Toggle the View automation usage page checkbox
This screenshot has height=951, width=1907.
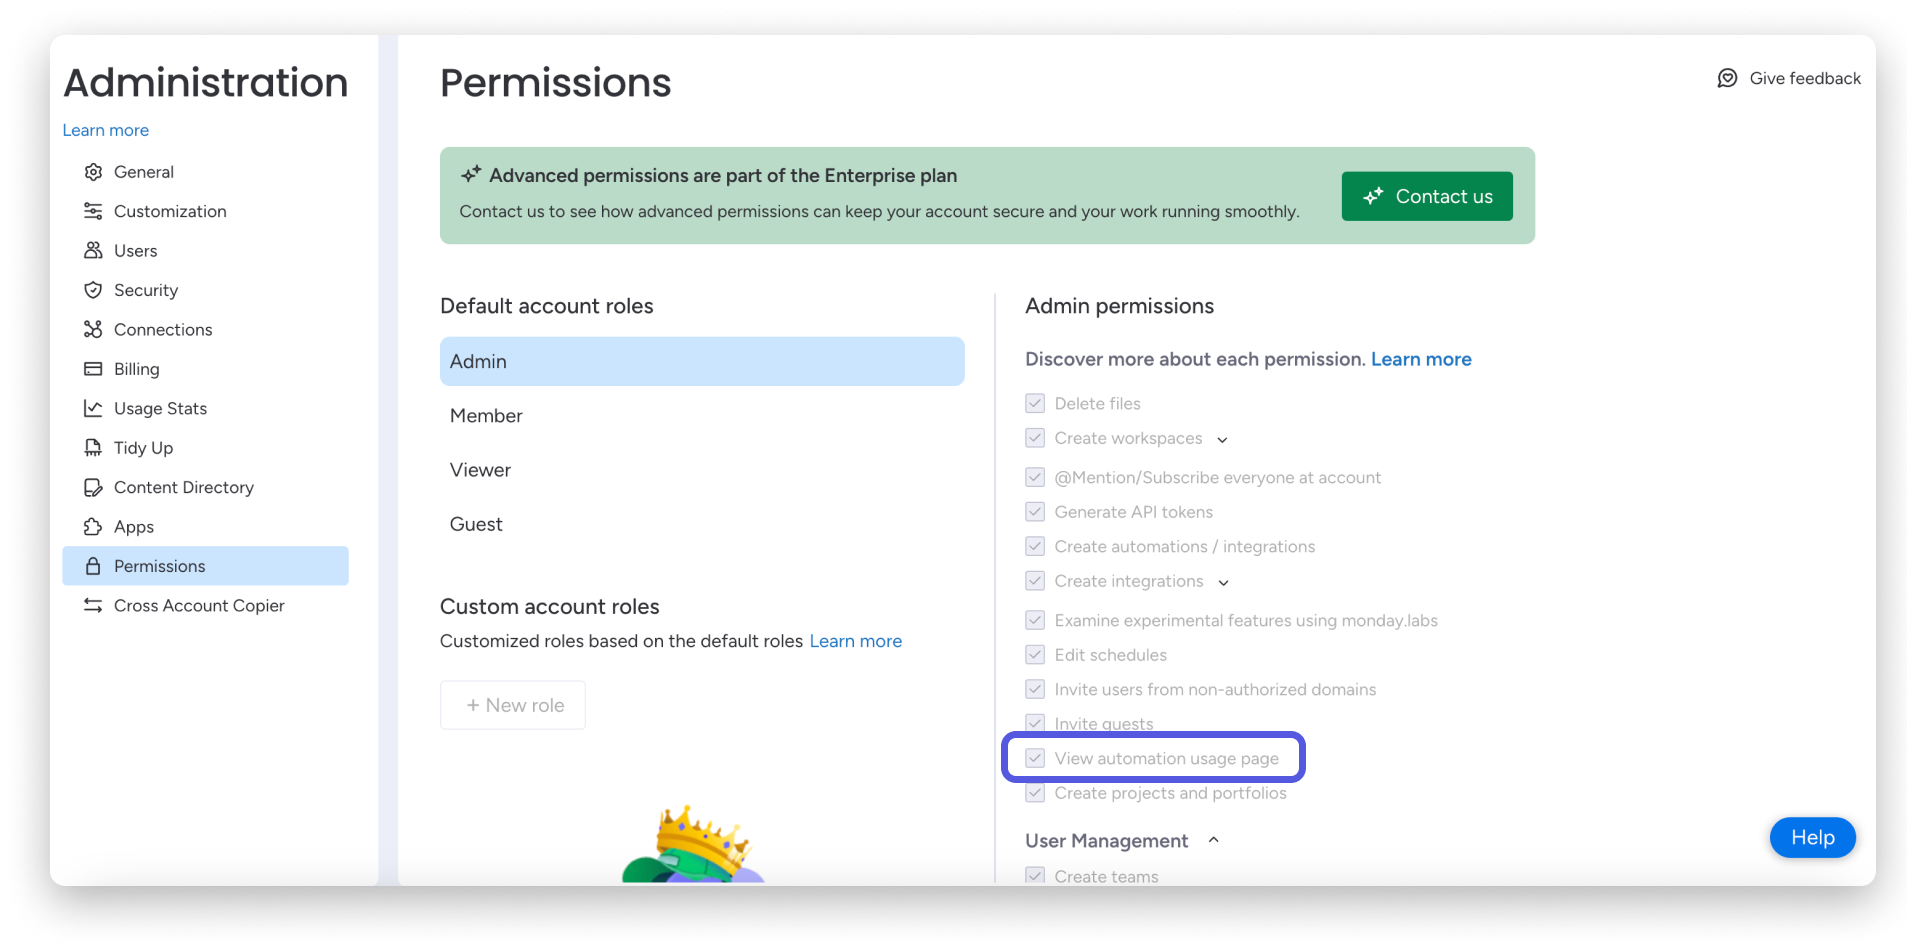1035,758
